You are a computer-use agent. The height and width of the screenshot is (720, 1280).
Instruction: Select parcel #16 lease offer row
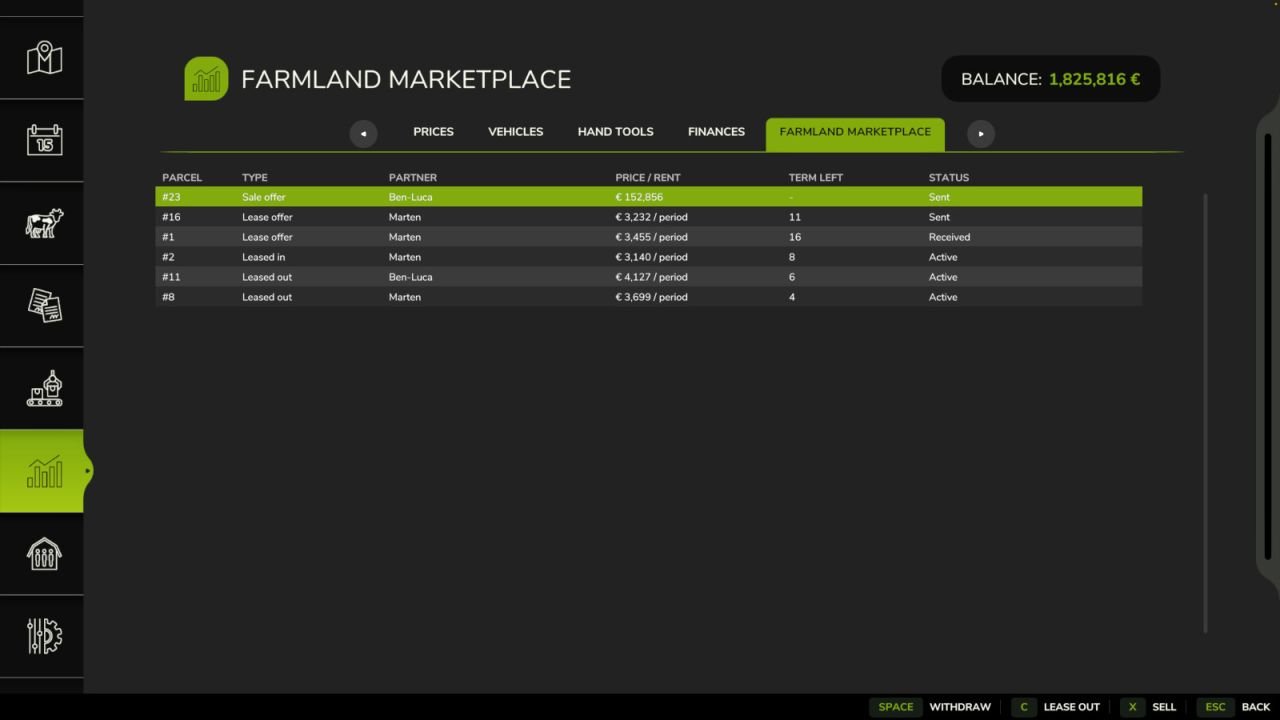click(x=649, y=217)
